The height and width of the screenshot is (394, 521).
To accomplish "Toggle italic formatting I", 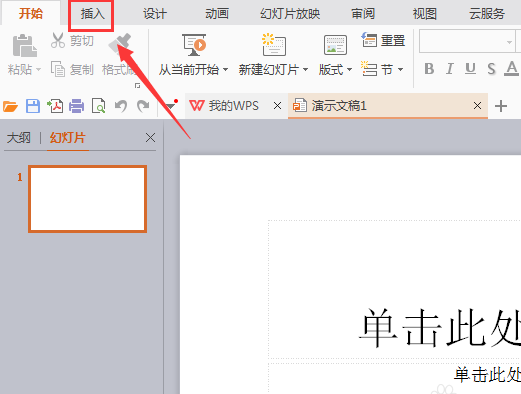I will tap(450, 69).
